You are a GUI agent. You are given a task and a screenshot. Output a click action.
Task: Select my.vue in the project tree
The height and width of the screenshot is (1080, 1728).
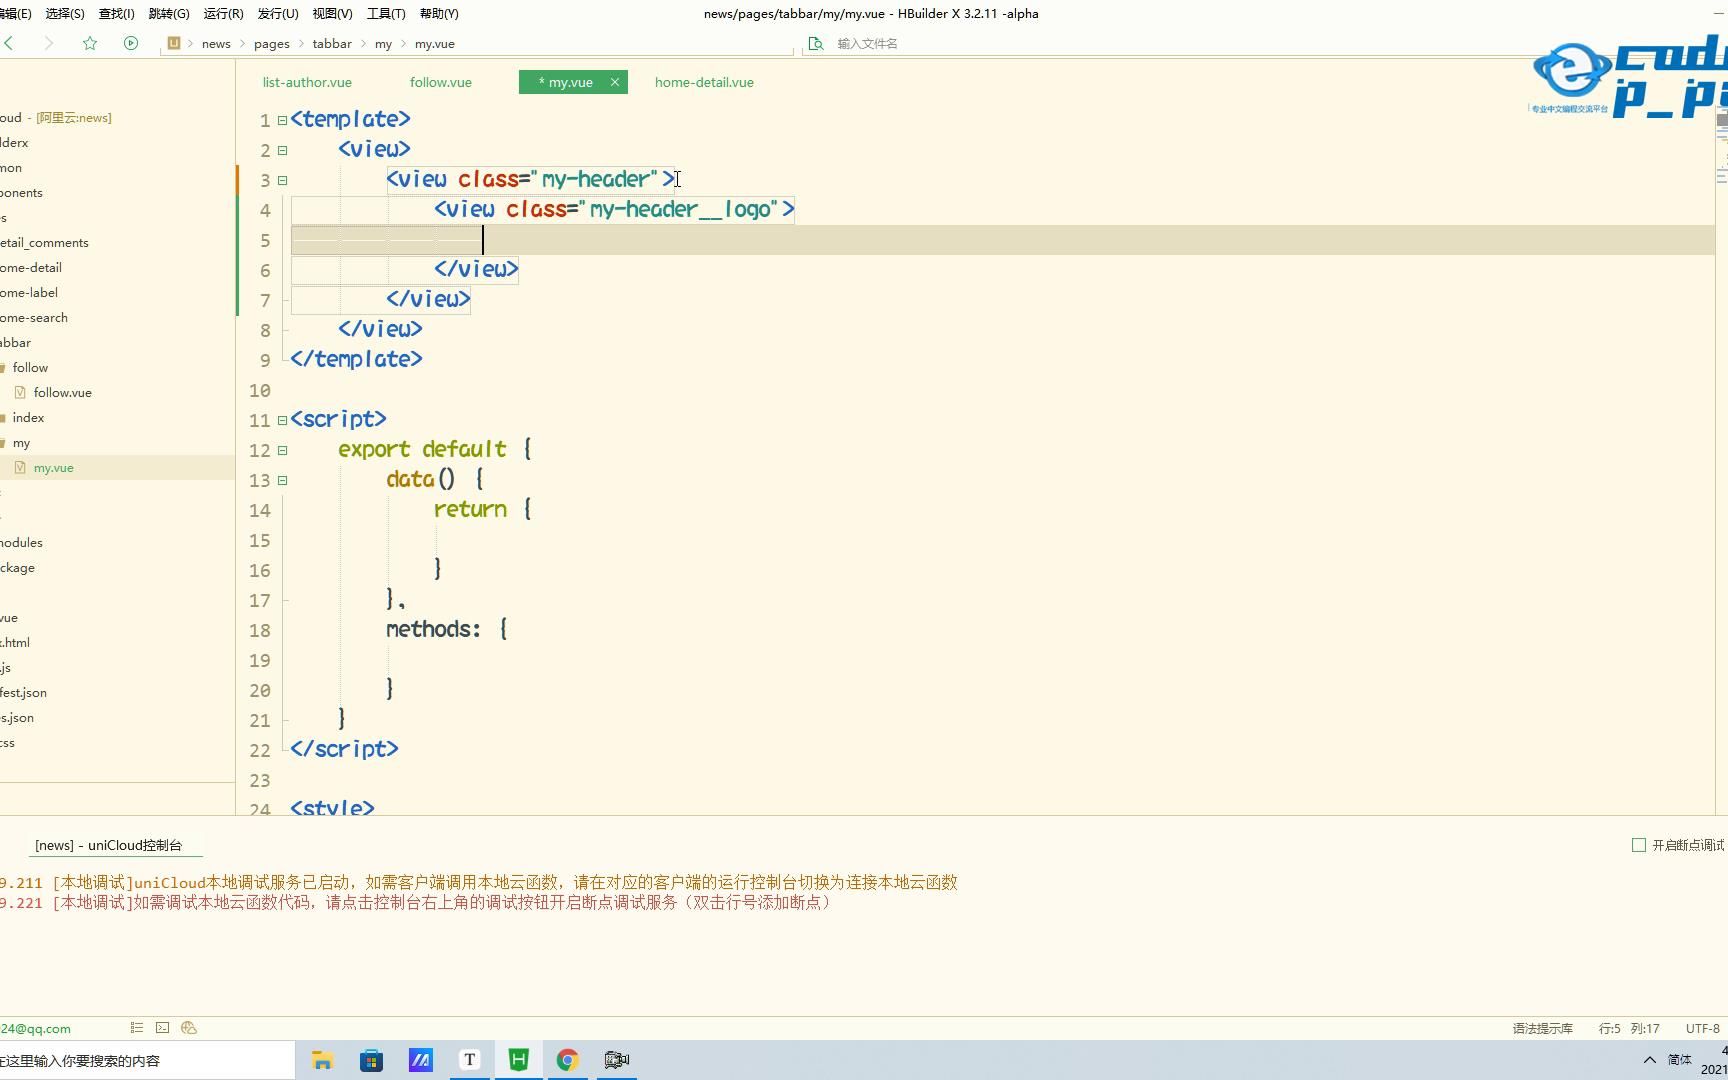click(53, 467)
